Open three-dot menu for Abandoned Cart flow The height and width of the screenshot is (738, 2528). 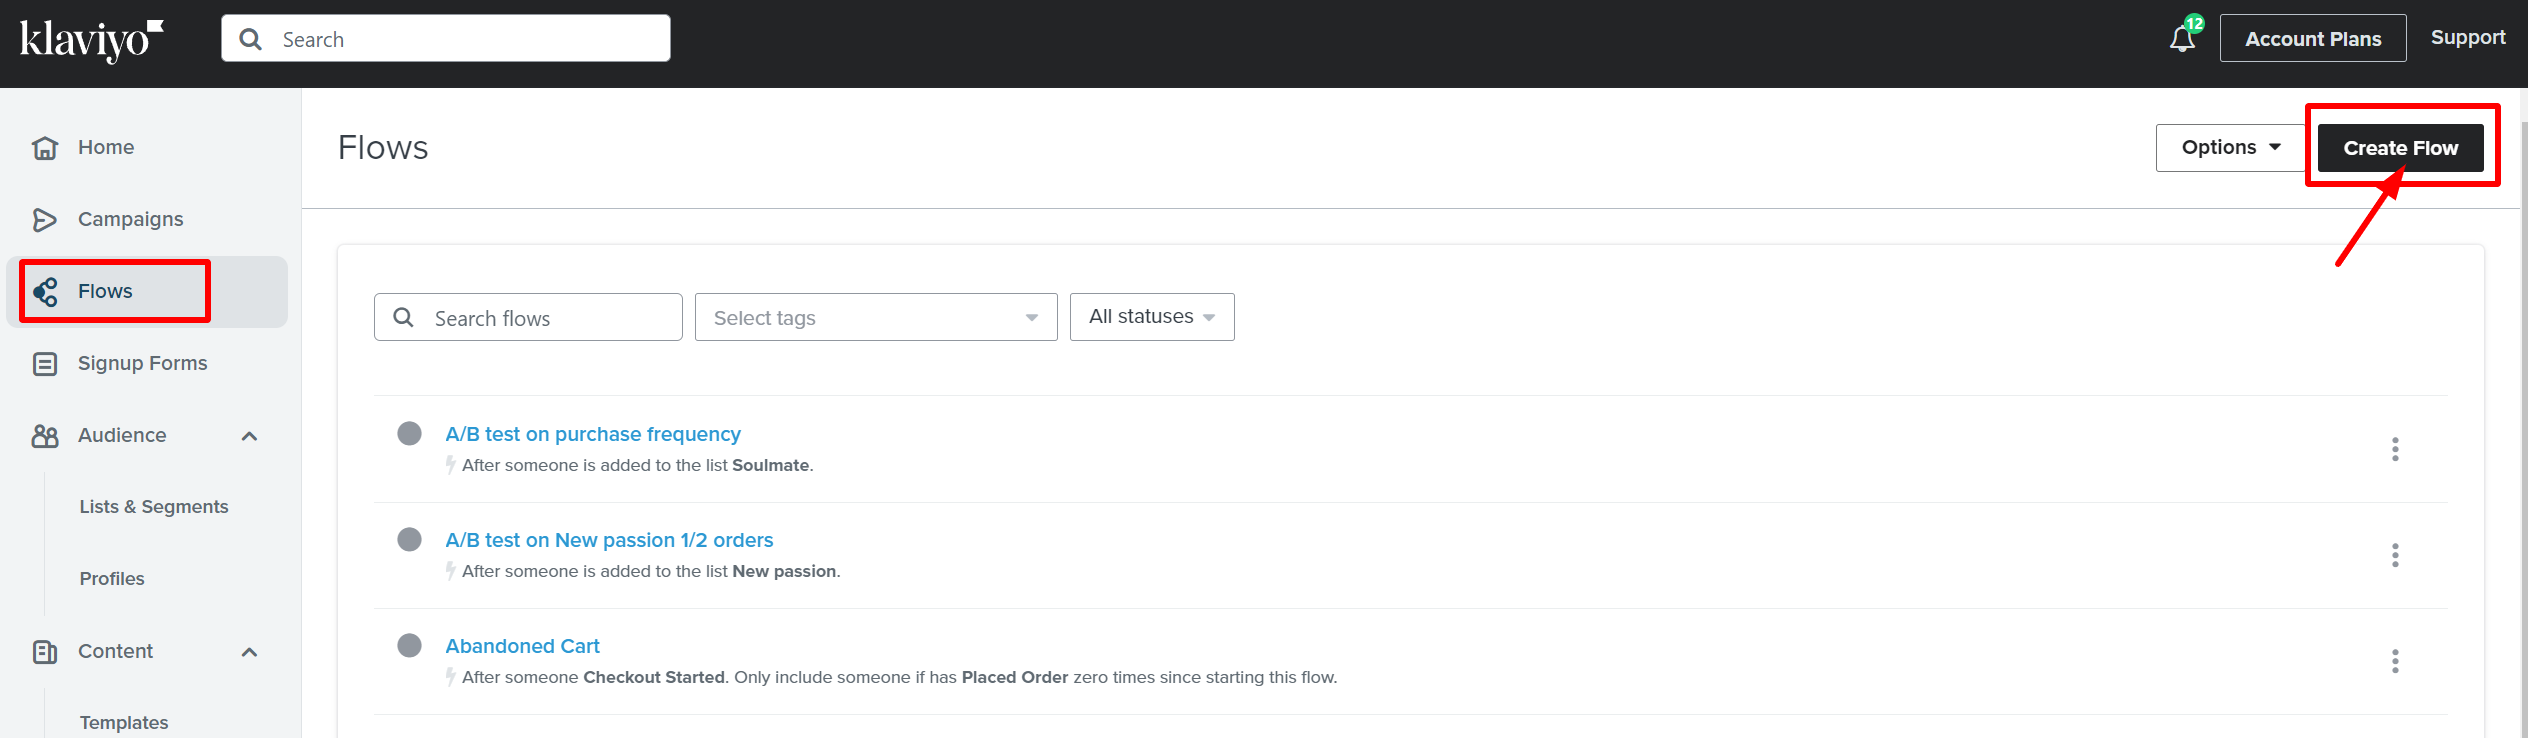click(2394, 661)
